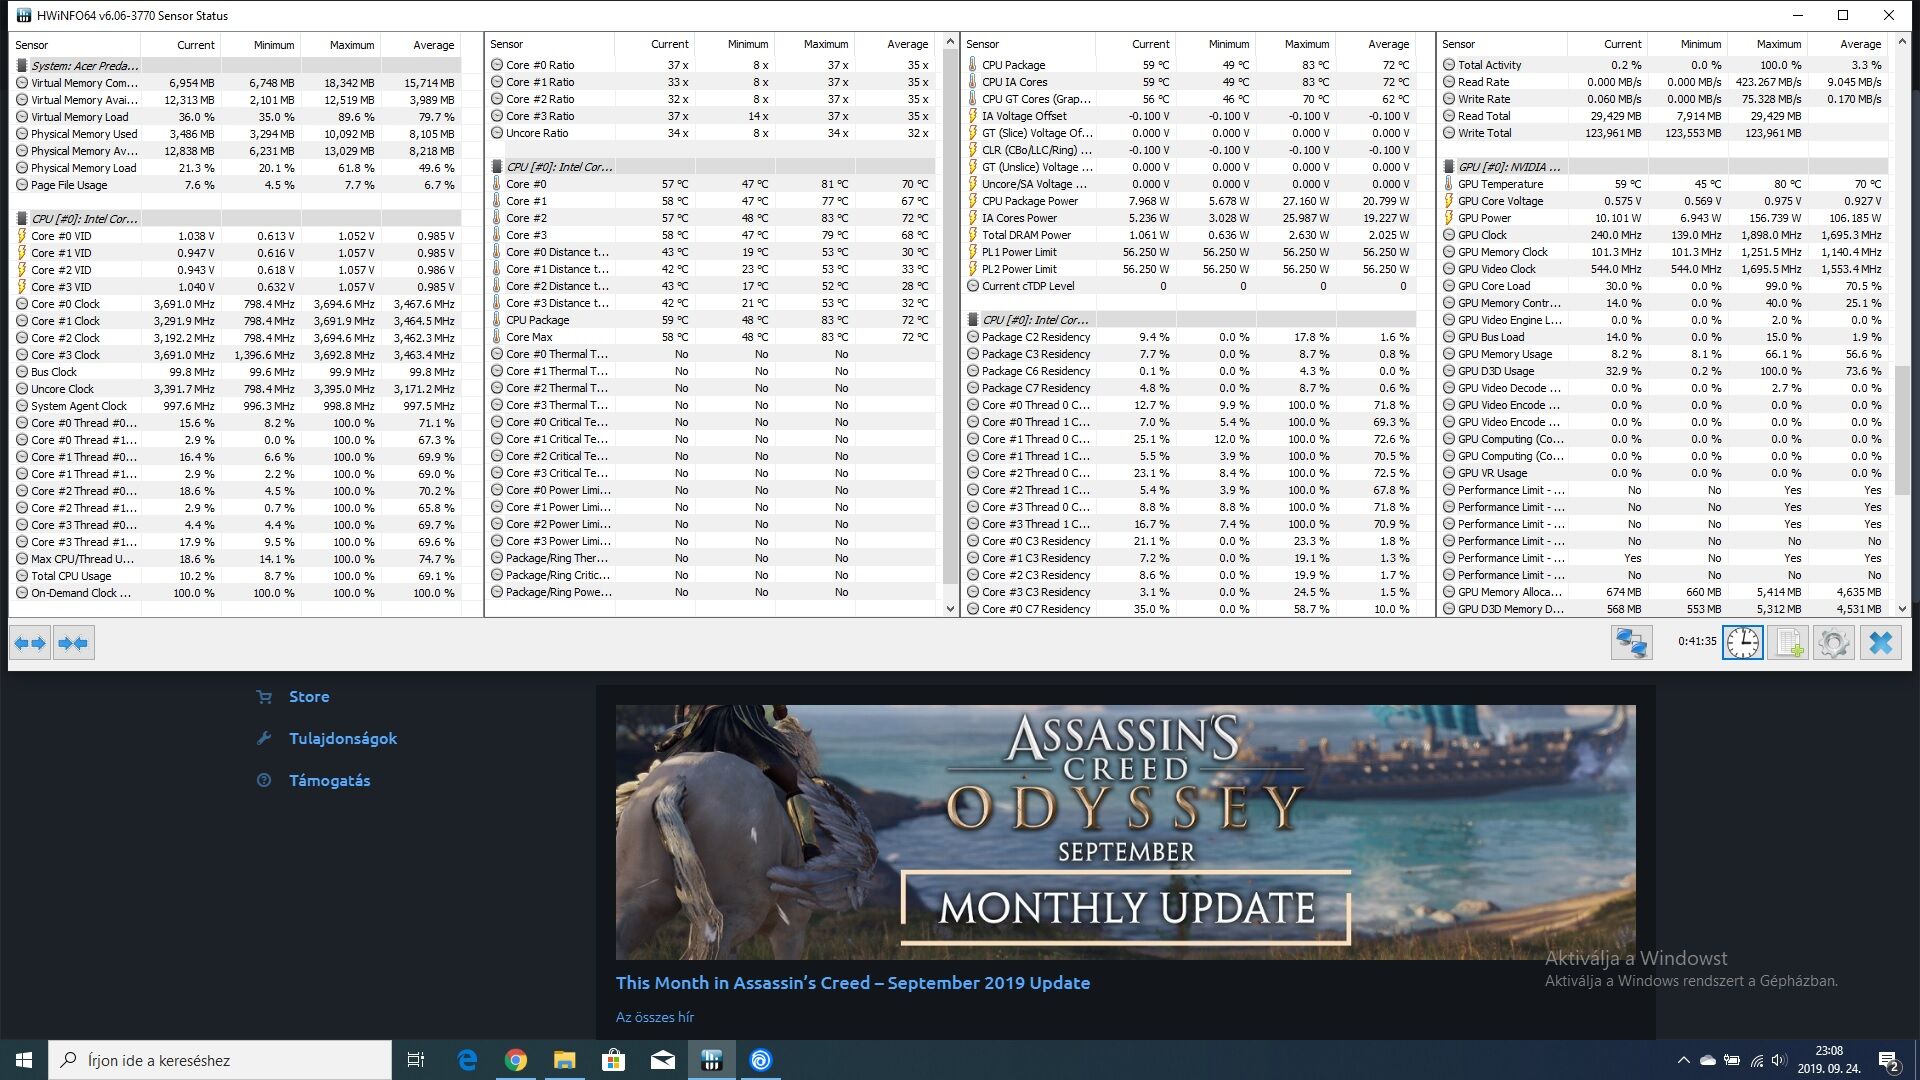Select the GPU Core Load row
This screenshot has width=1920, height=1080.
pos(1664,286)
